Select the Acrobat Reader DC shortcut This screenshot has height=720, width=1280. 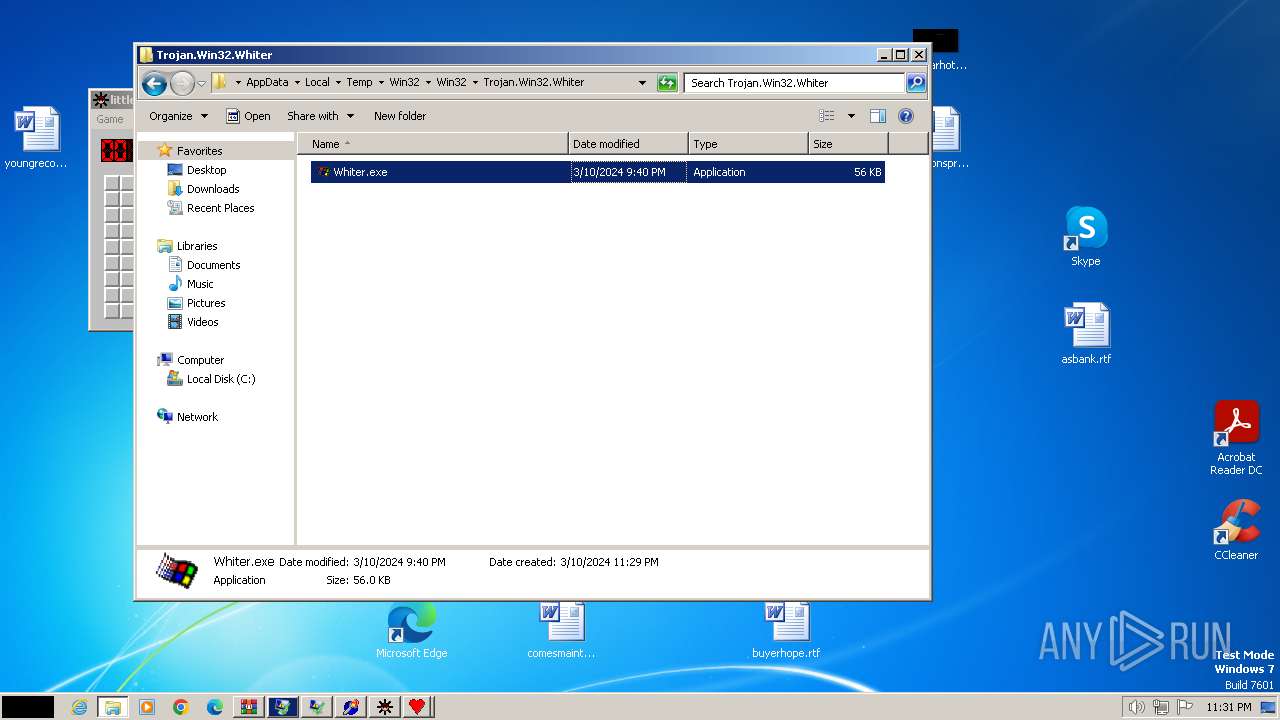tap(1236, 437)
